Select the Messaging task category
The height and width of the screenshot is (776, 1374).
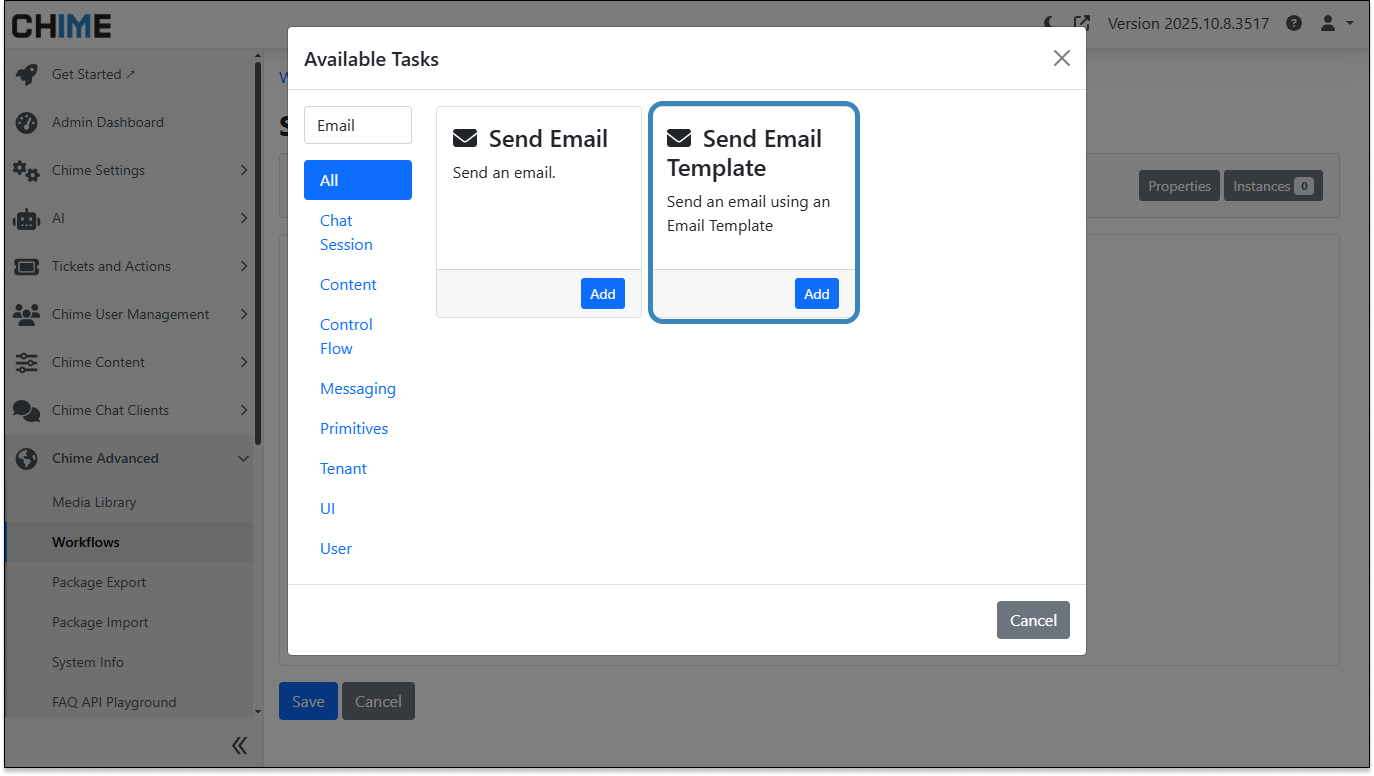[357, 389]
